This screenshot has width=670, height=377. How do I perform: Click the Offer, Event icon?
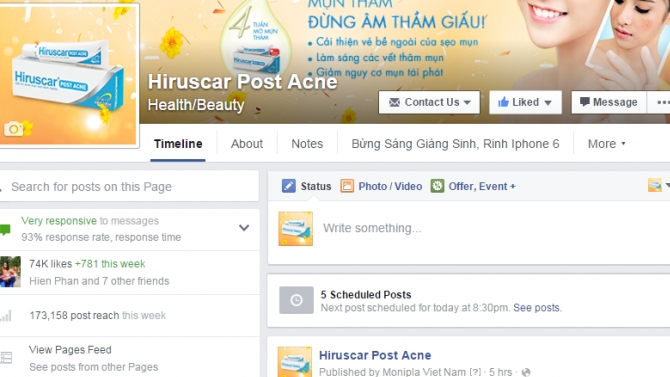pyautogui.click(x=437, y=186)
